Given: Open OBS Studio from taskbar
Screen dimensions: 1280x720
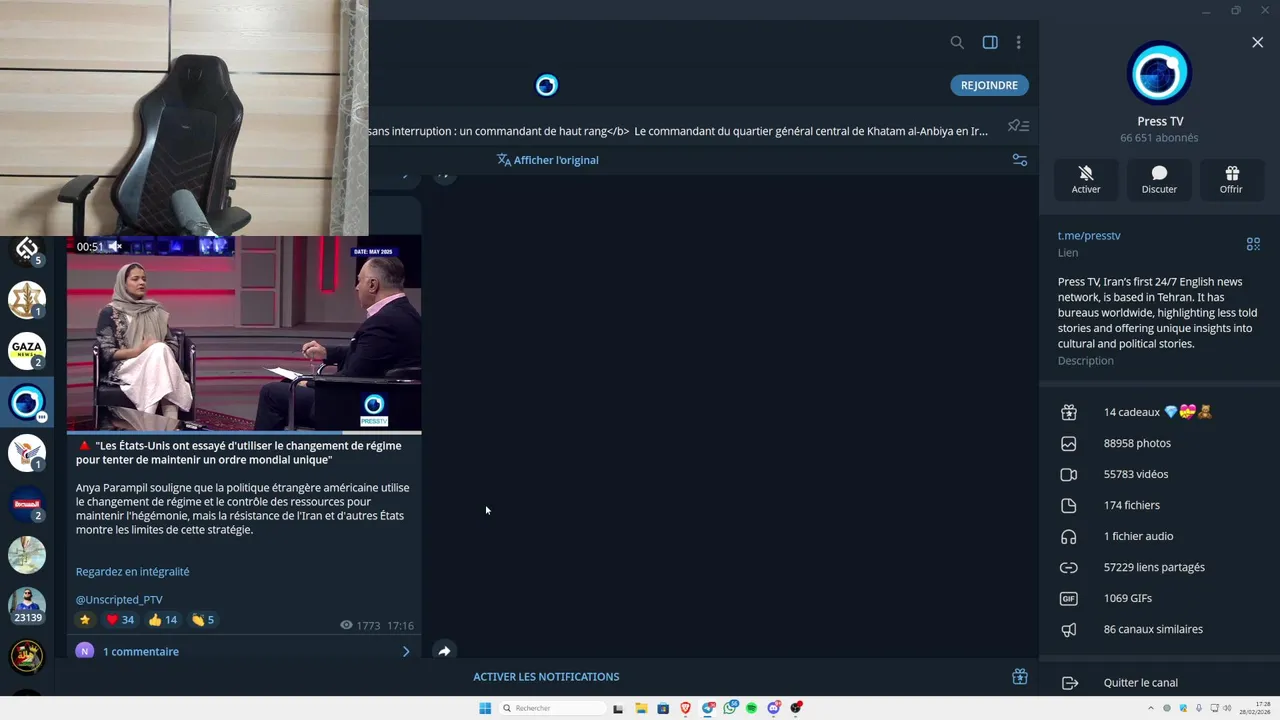Looking at the screenshot, I should pos(796,708).
